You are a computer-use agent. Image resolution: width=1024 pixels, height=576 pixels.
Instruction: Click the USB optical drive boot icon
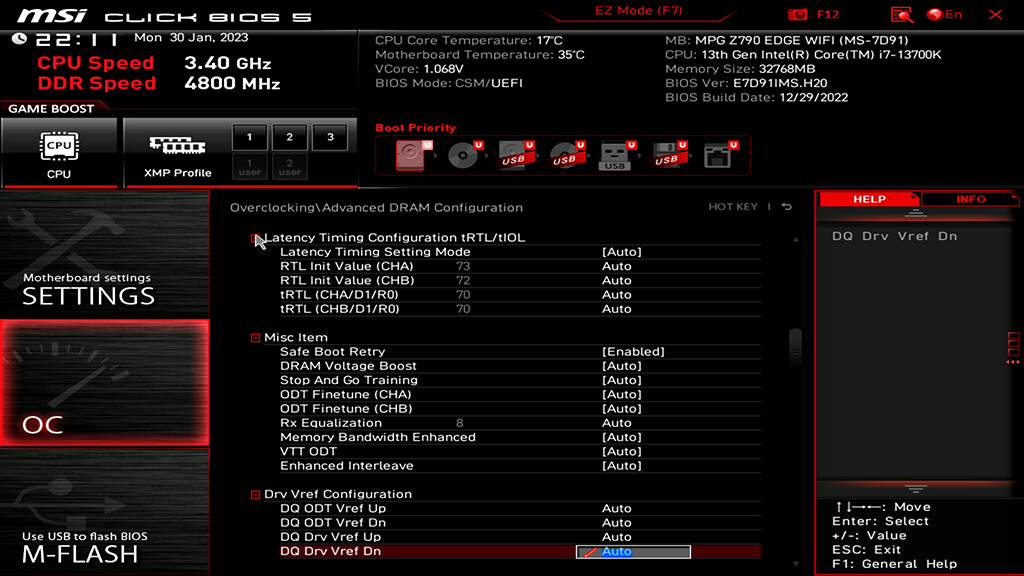(x=565, y=153)
